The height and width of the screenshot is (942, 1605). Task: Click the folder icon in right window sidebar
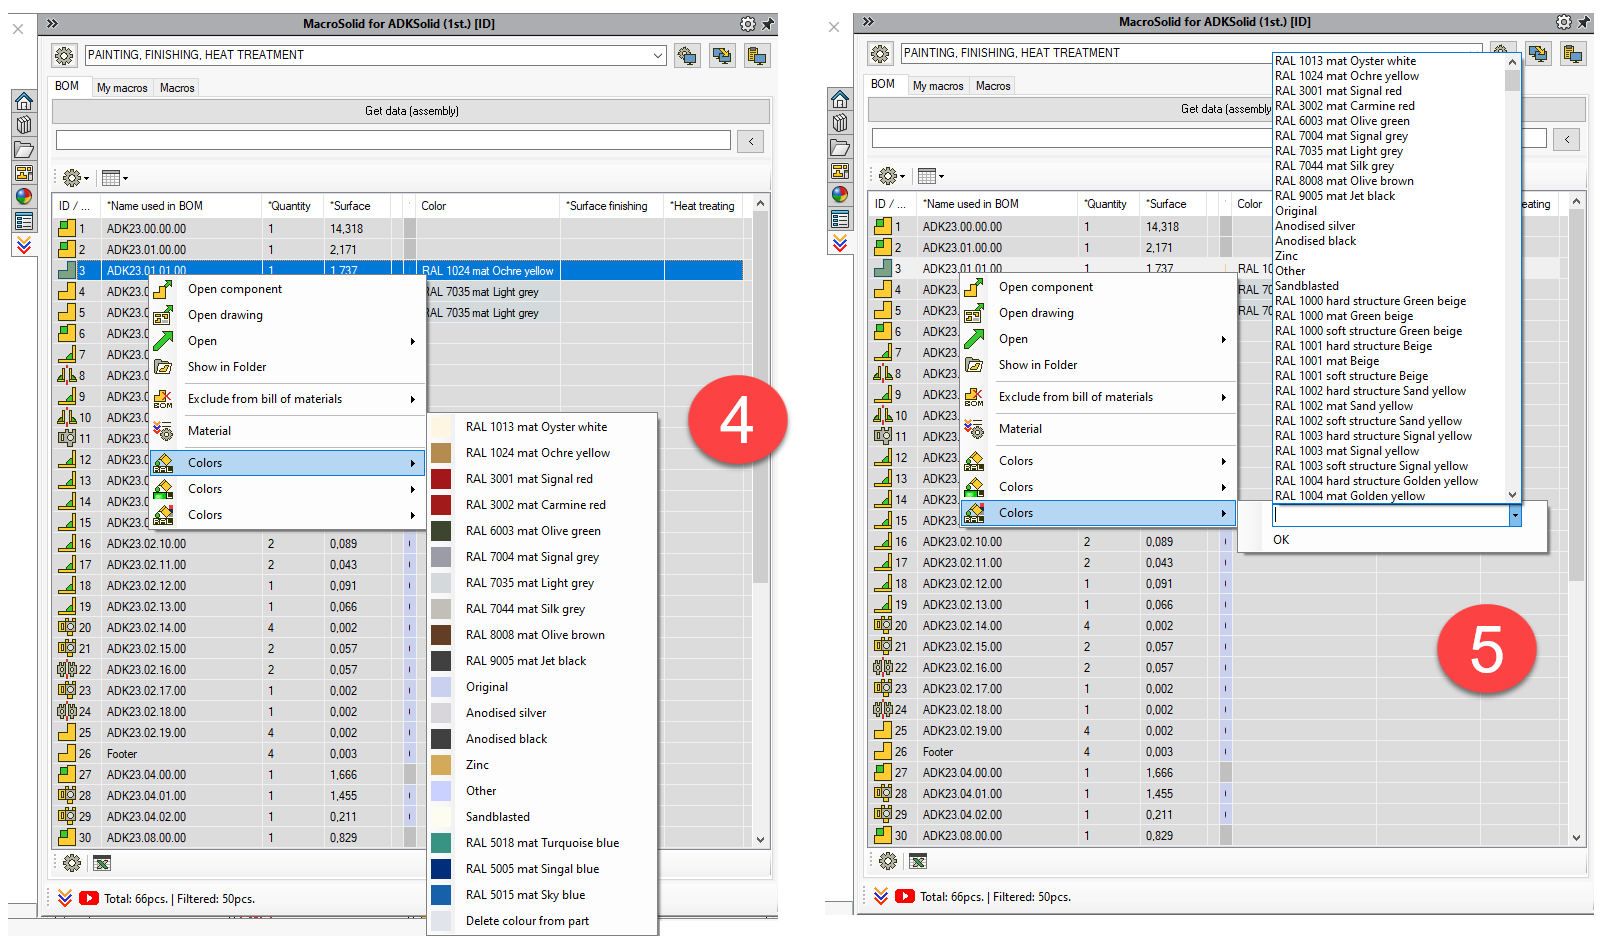pos(840,147)
